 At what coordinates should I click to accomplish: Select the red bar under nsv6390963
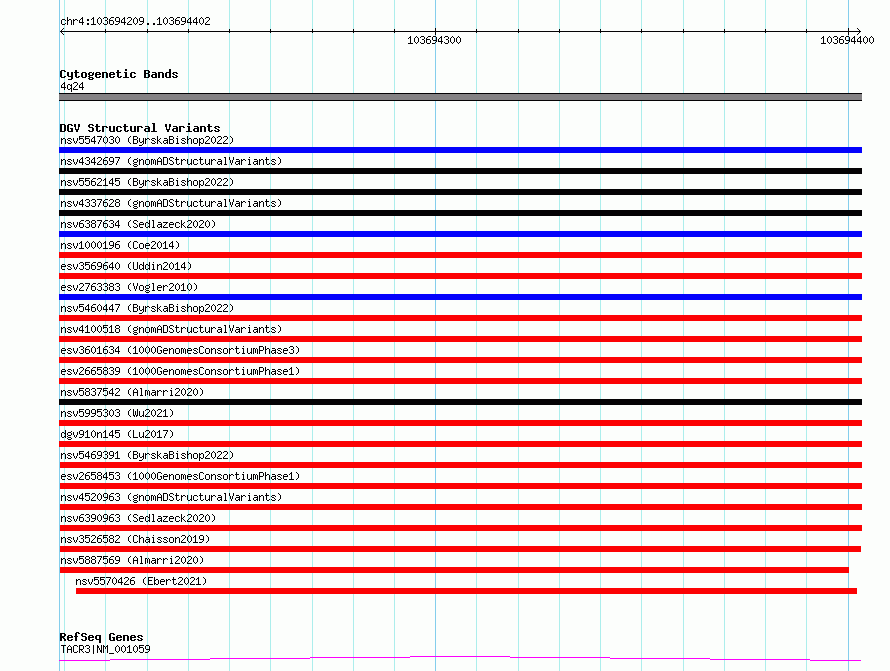(x=460, y=528)
